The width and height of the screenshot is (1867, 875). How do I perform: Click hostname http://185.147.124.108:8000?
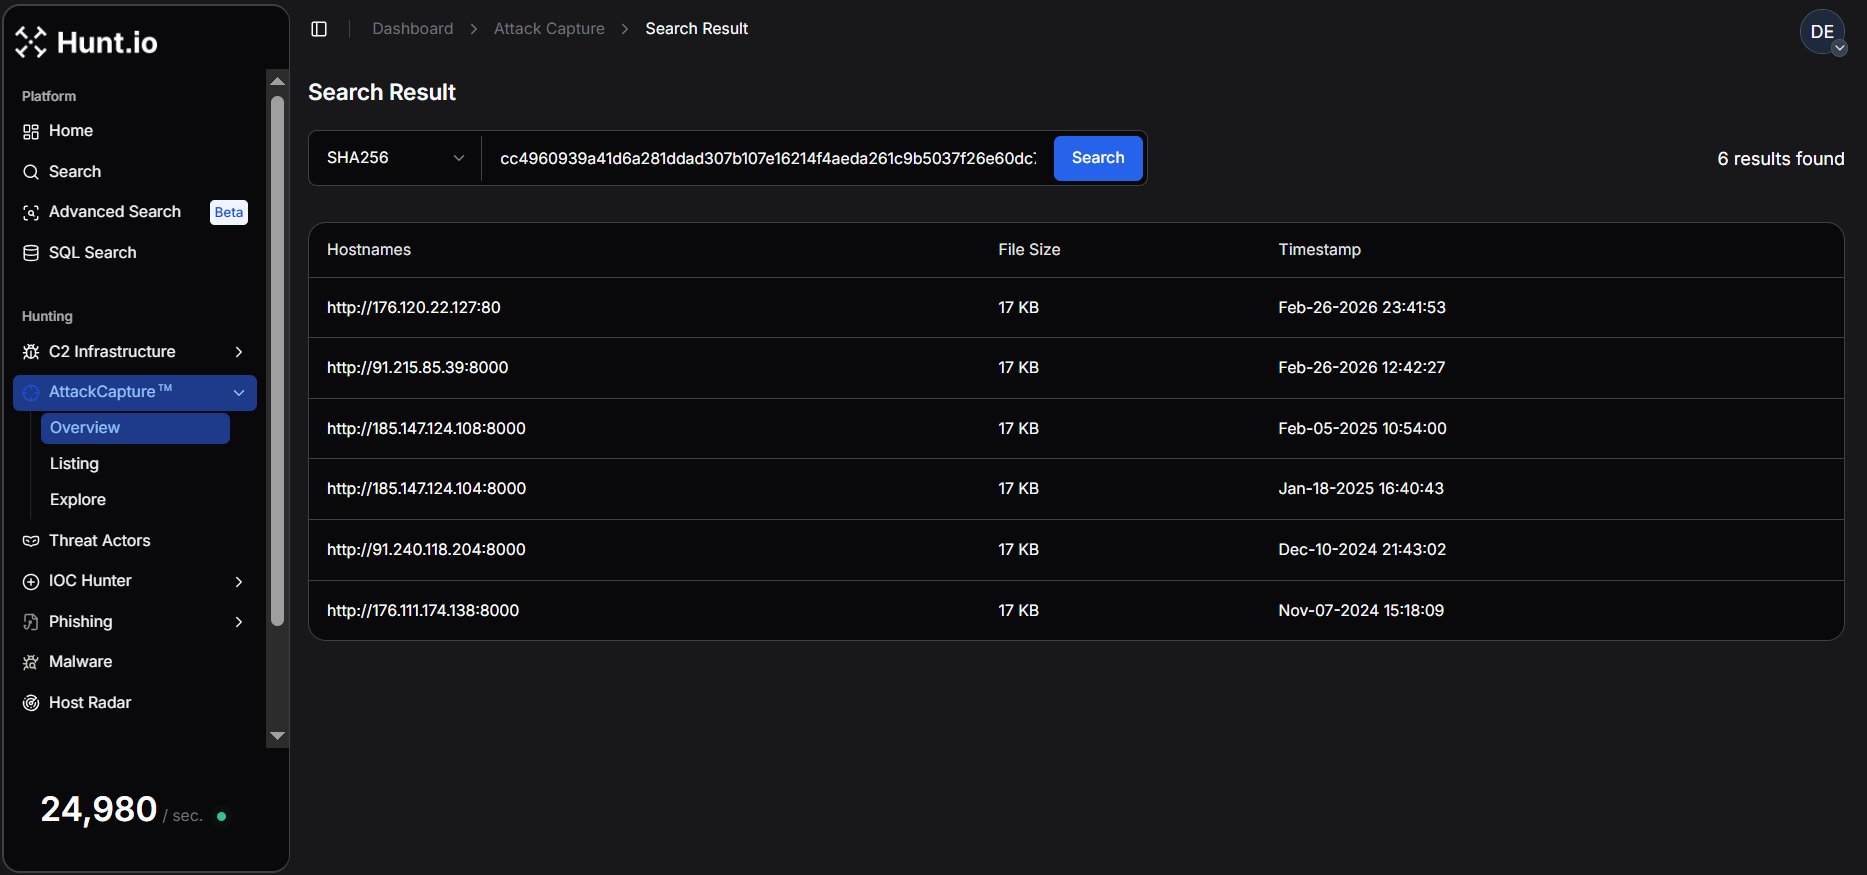click(x=426, y=429)
